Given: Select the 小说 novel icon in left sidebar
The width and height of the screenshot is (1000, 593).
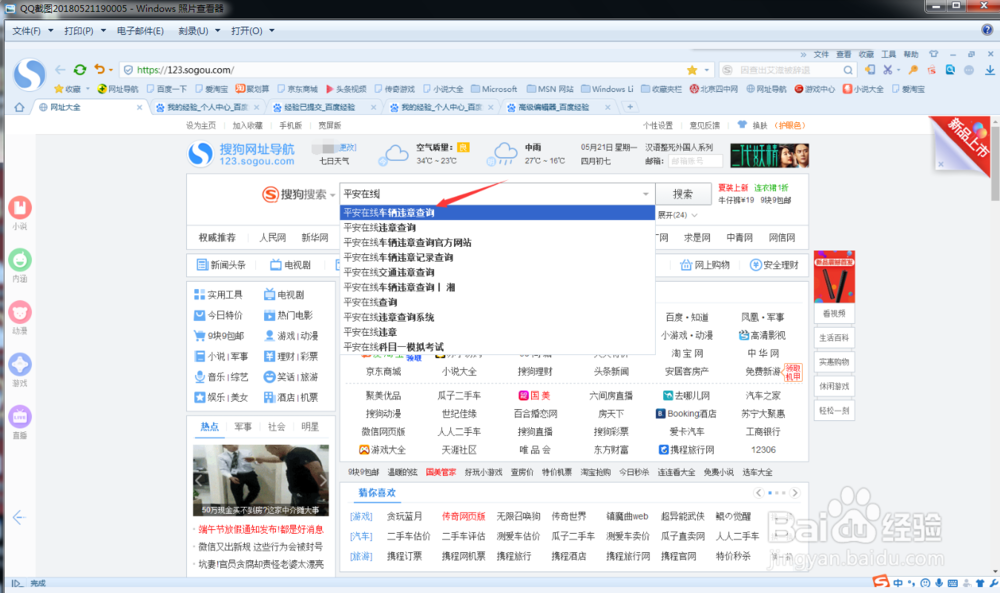Looking at the screenshot, I should point(20,208).
